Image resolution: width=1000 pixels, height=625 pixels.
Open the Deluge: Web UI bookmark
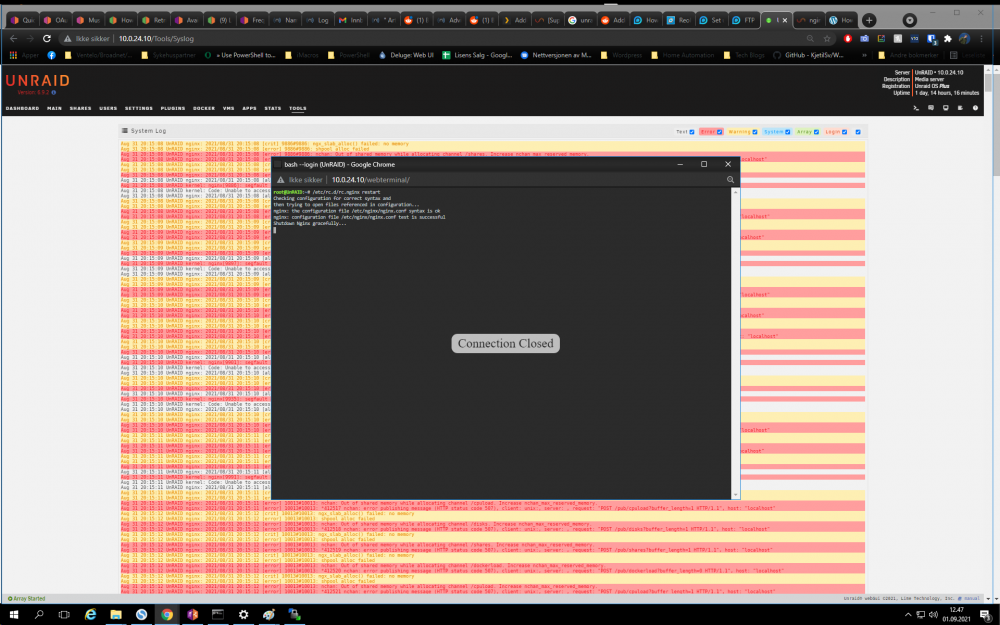(406, 55)
